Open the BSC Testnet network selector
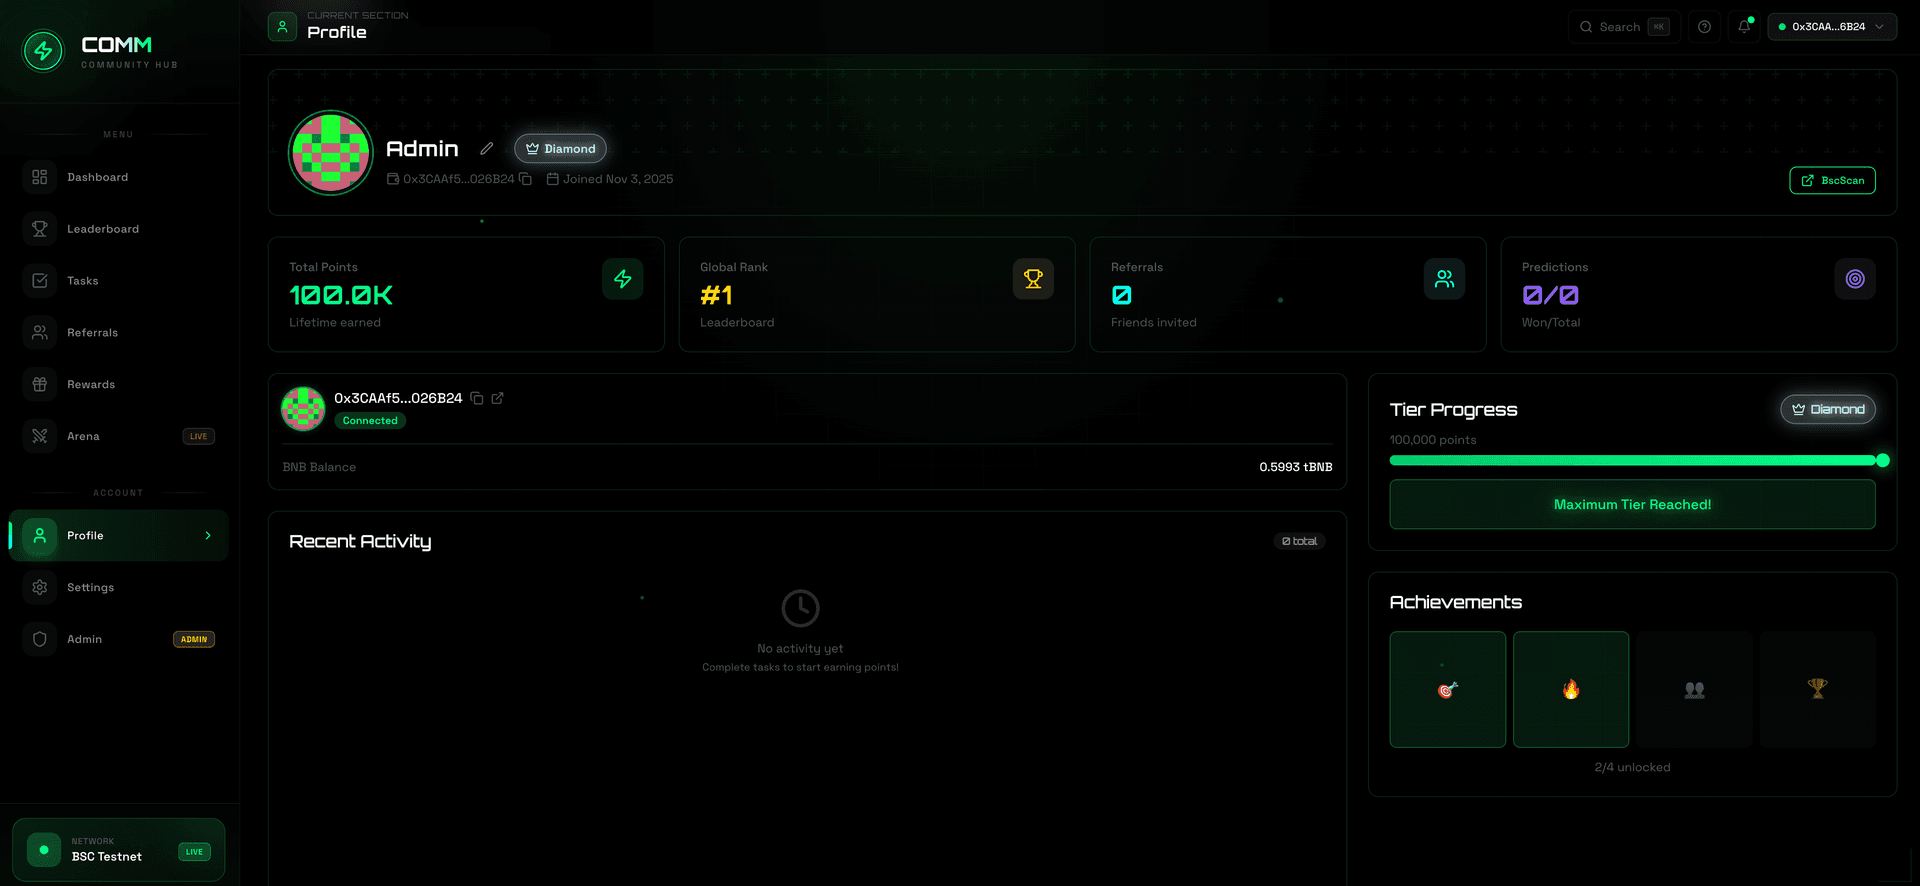The height and width of the screenshot is (886, 1920). pos(118,850)
